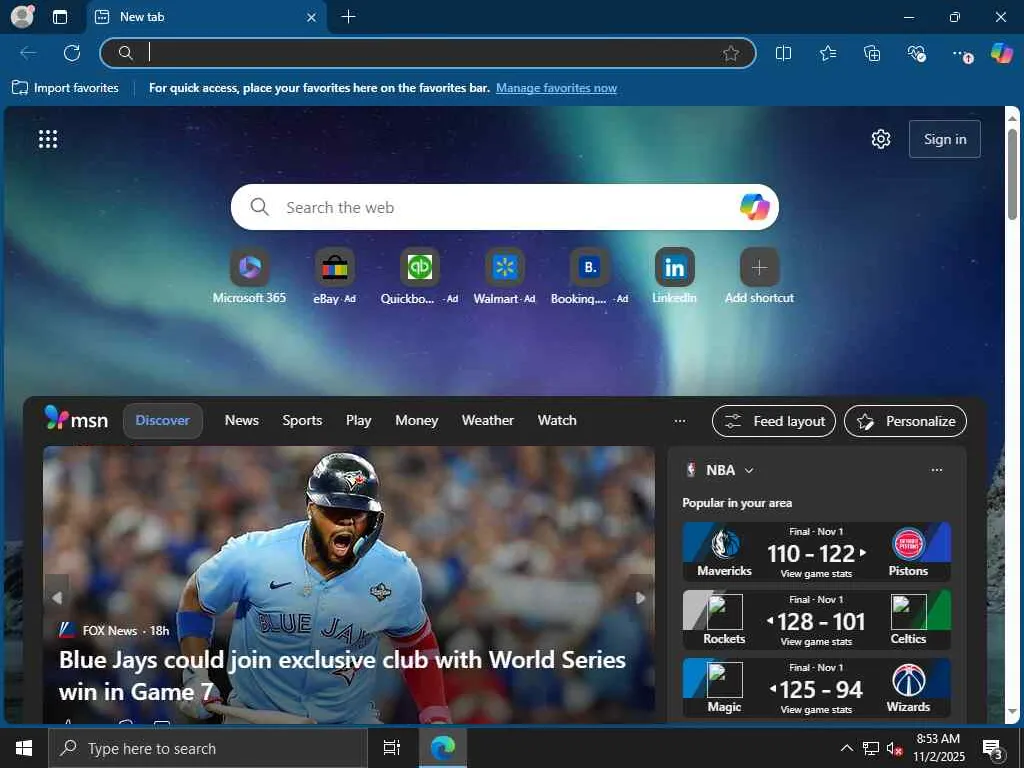The image size is (1024, 768).
Task: Open the eBay shortcut tile
Action: point(334,276)
